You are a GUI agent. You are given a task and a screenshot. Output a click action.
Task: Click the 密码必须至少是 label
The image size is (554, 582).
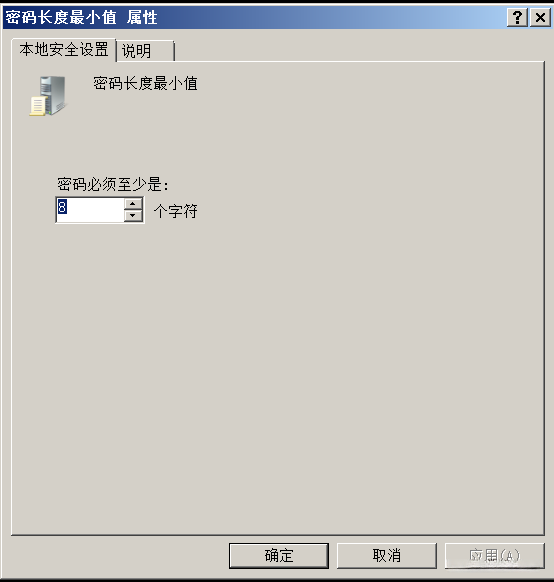(x=113, y=184)
